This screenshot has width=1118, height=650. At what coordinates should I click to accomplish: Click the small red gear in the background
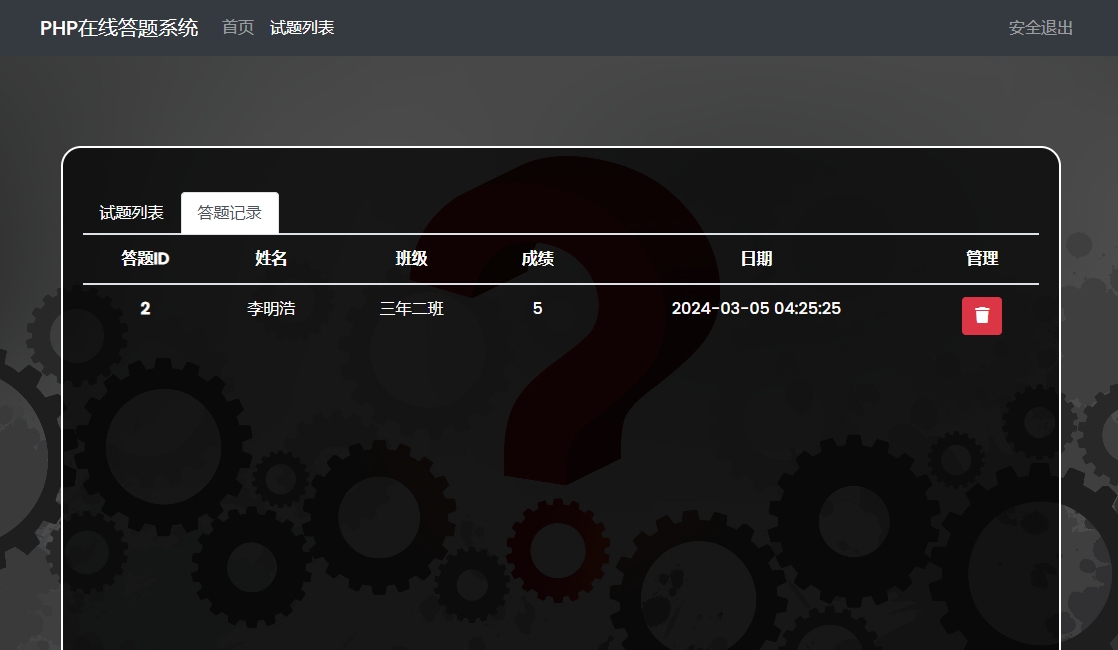[557, 549]
